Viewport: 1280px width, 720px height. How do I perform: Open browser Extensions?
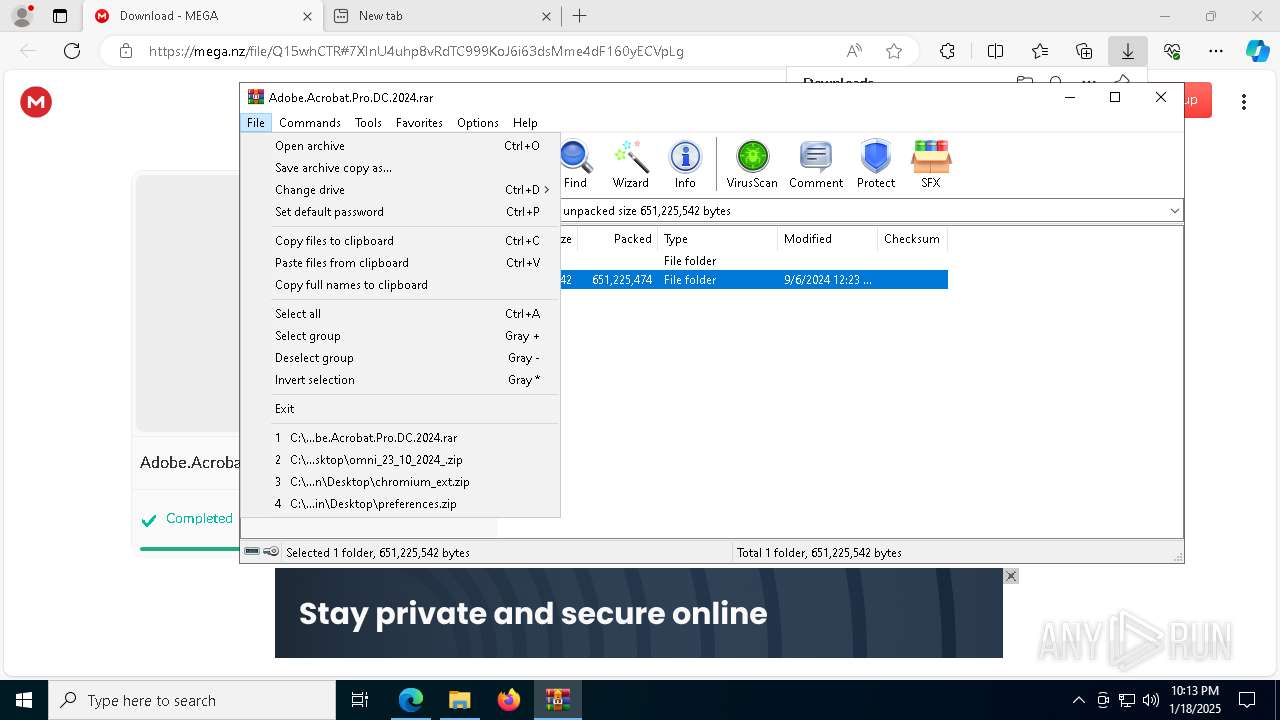947,51
